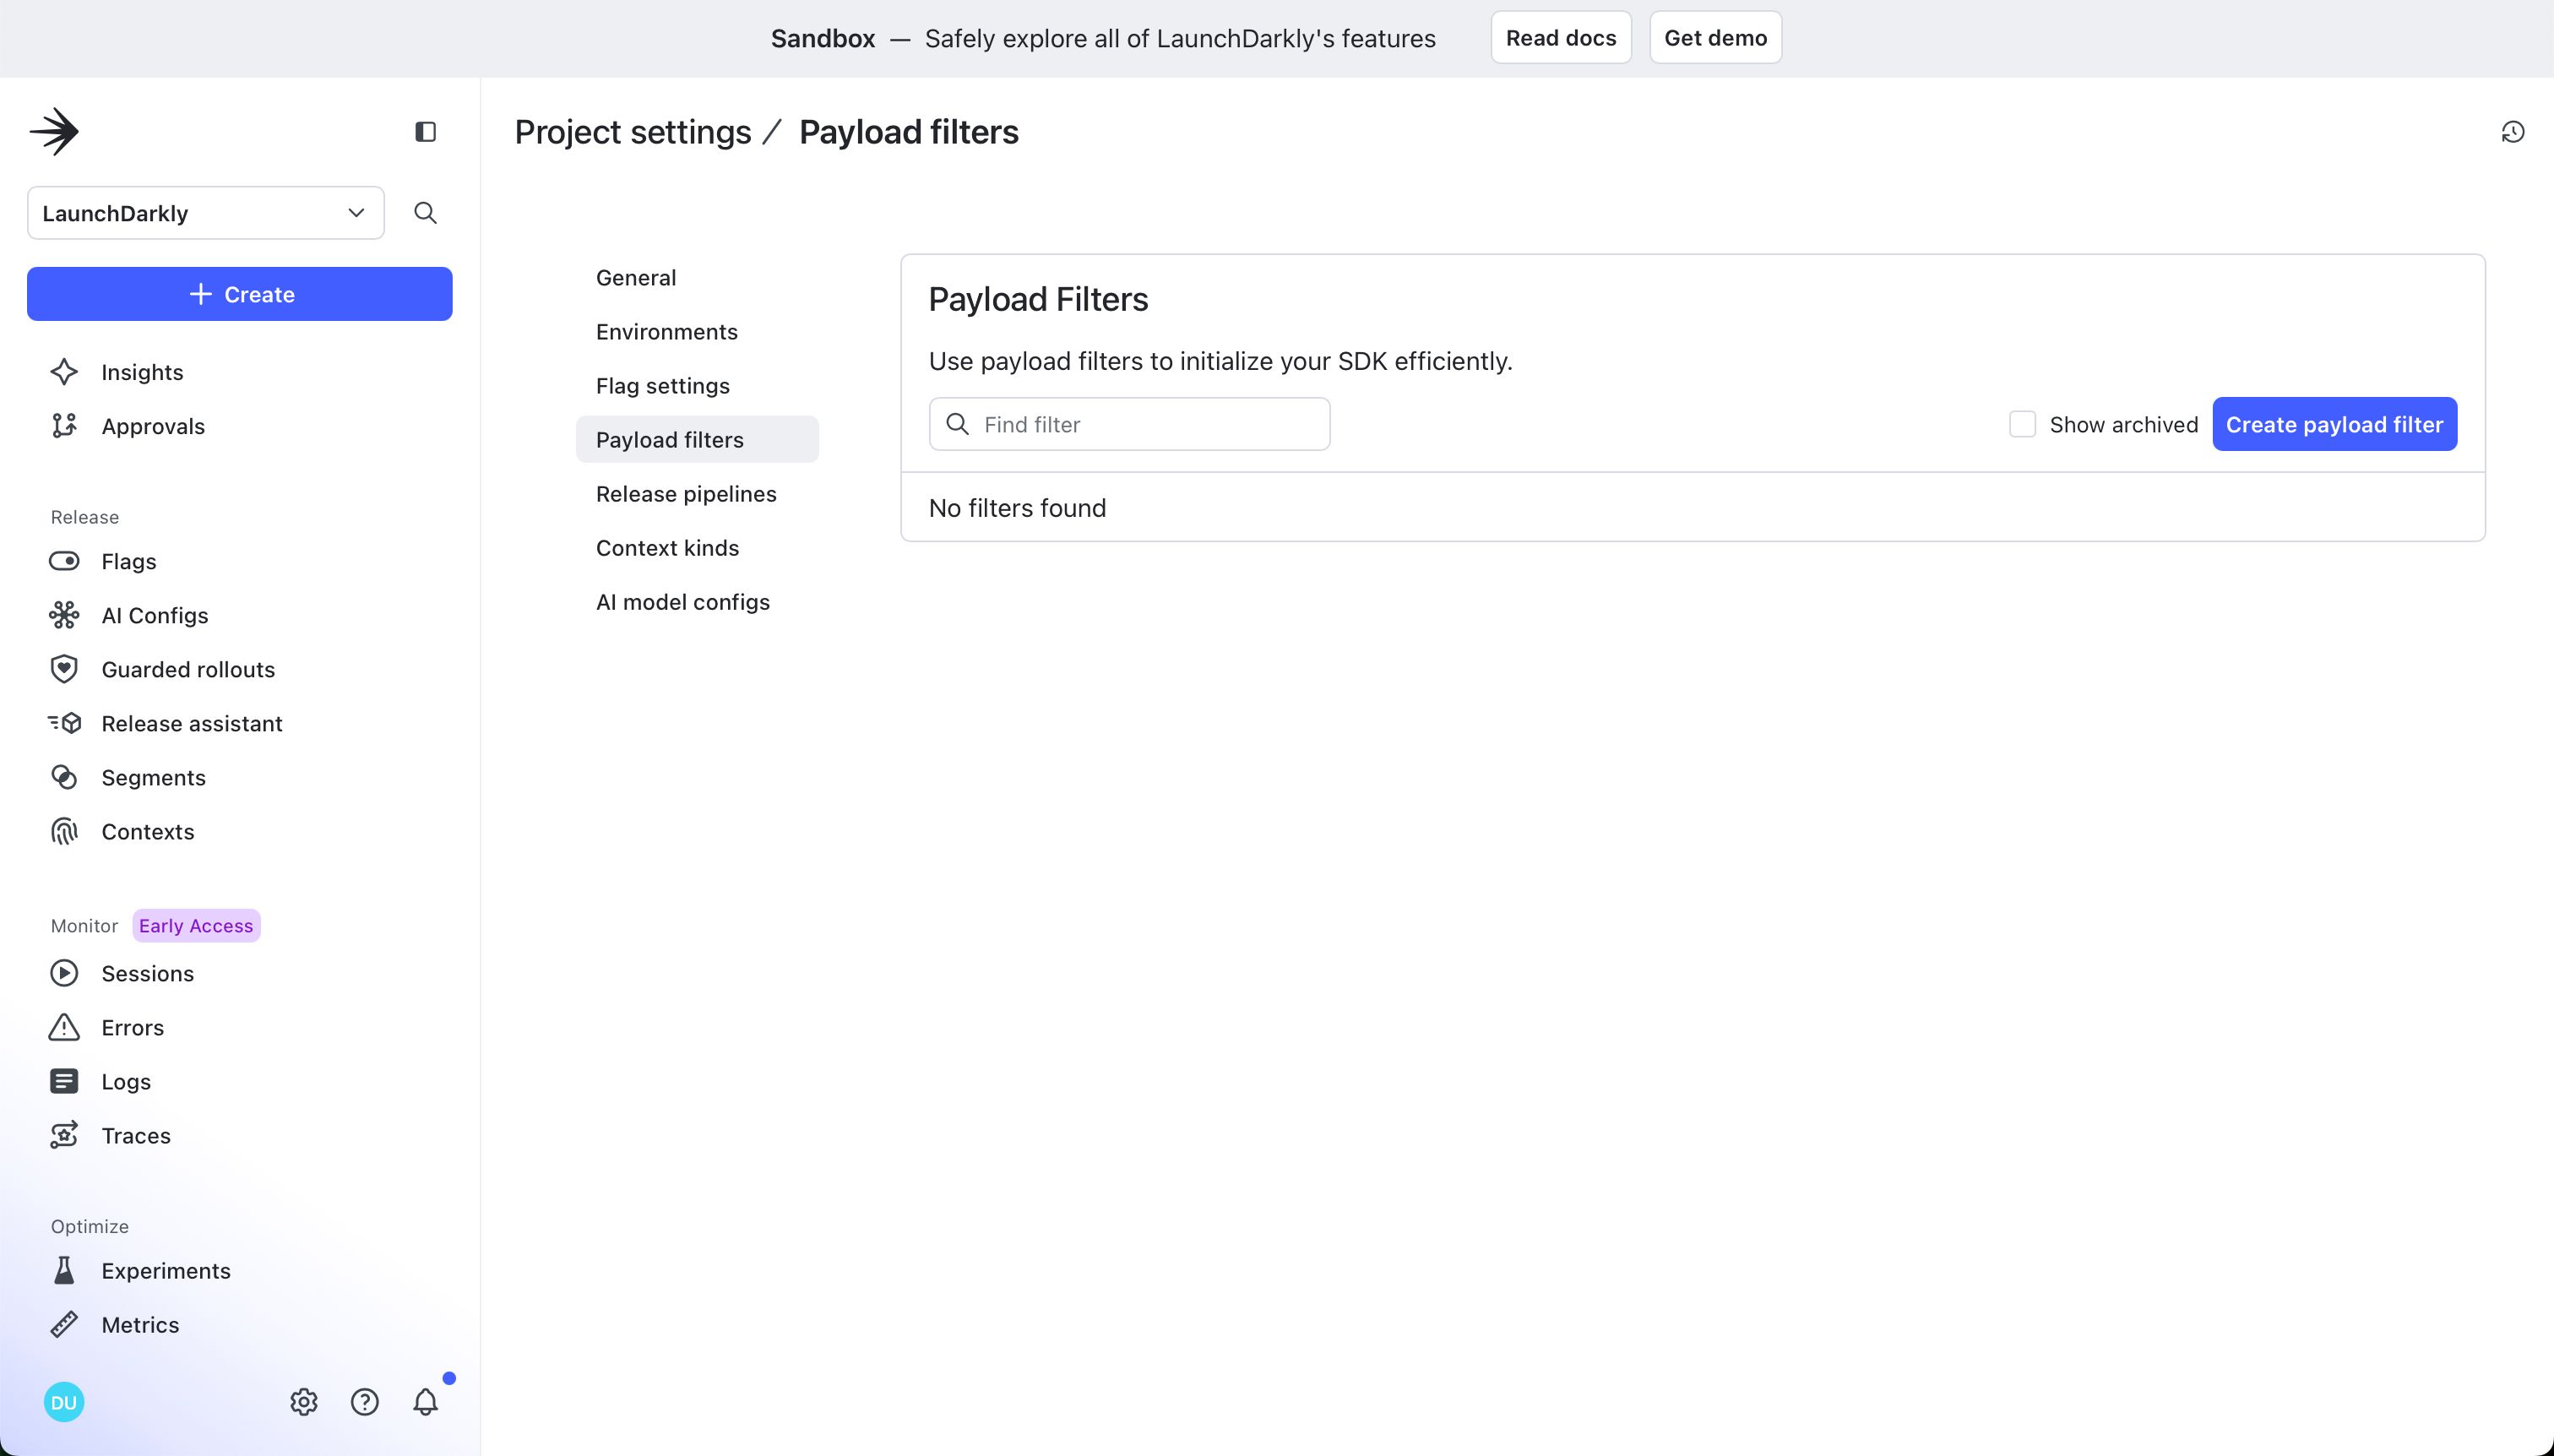Open the help question mark icon
Viewport: 2554px width, 1456px height.
pyautogui.click(x=365, y=1402)
